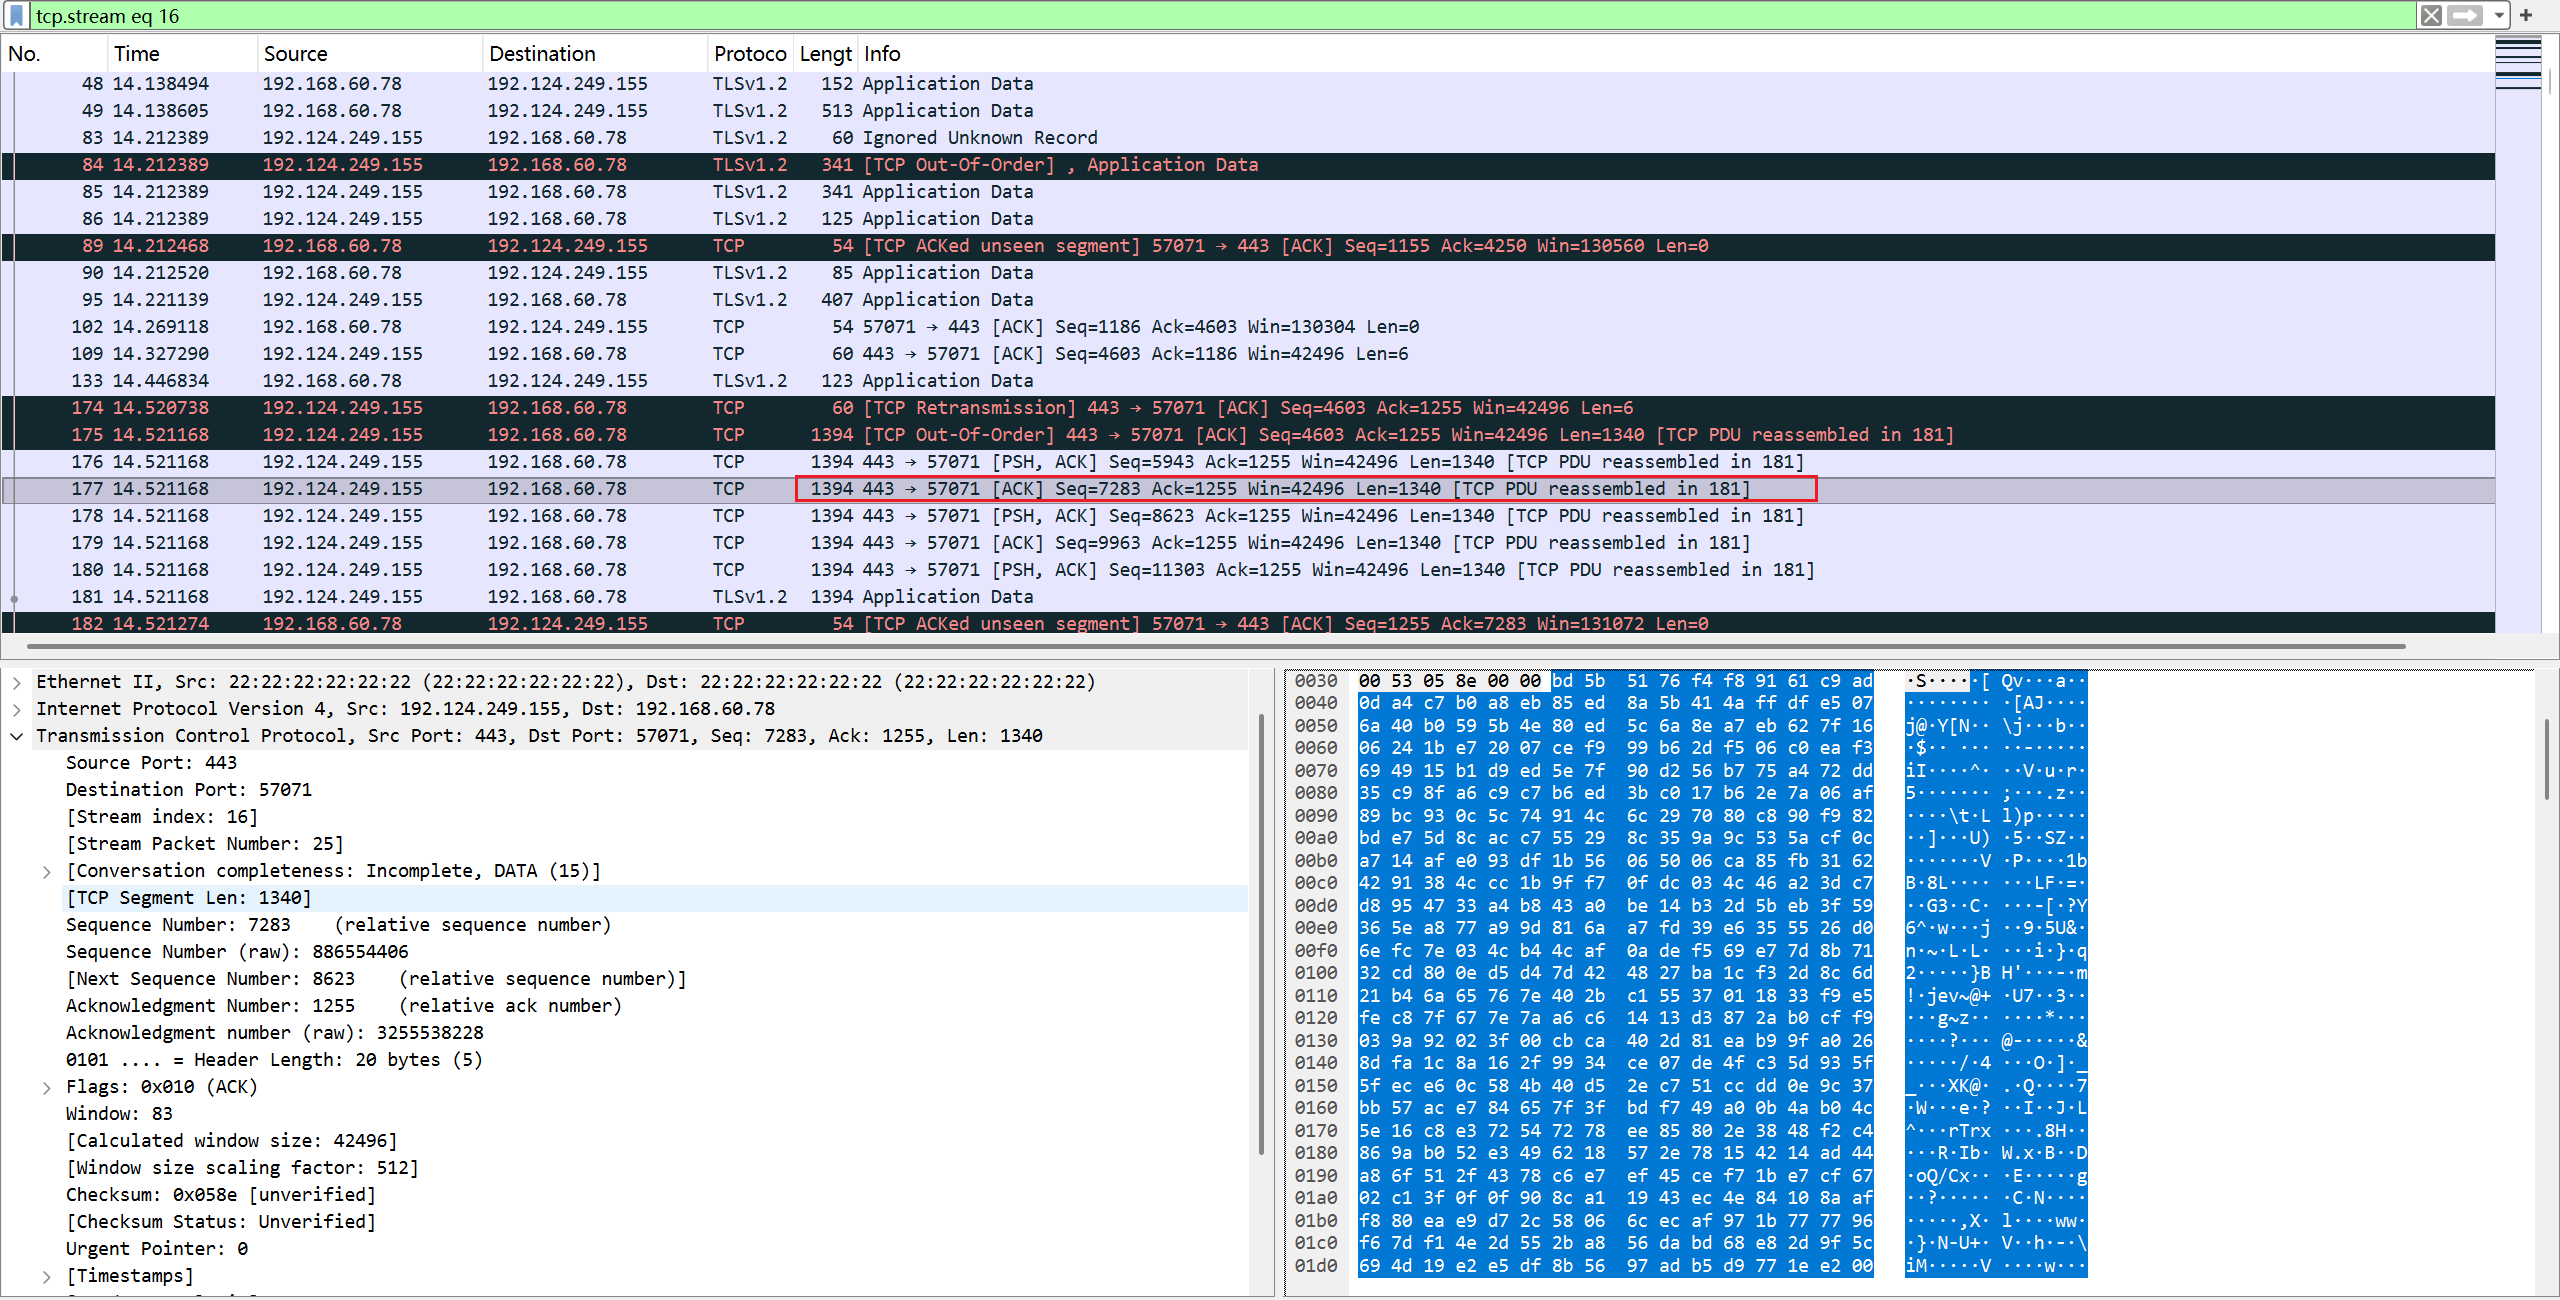
Task: Select packet 84 TCP Out-Of-Order row
Action: [1248, 165]
